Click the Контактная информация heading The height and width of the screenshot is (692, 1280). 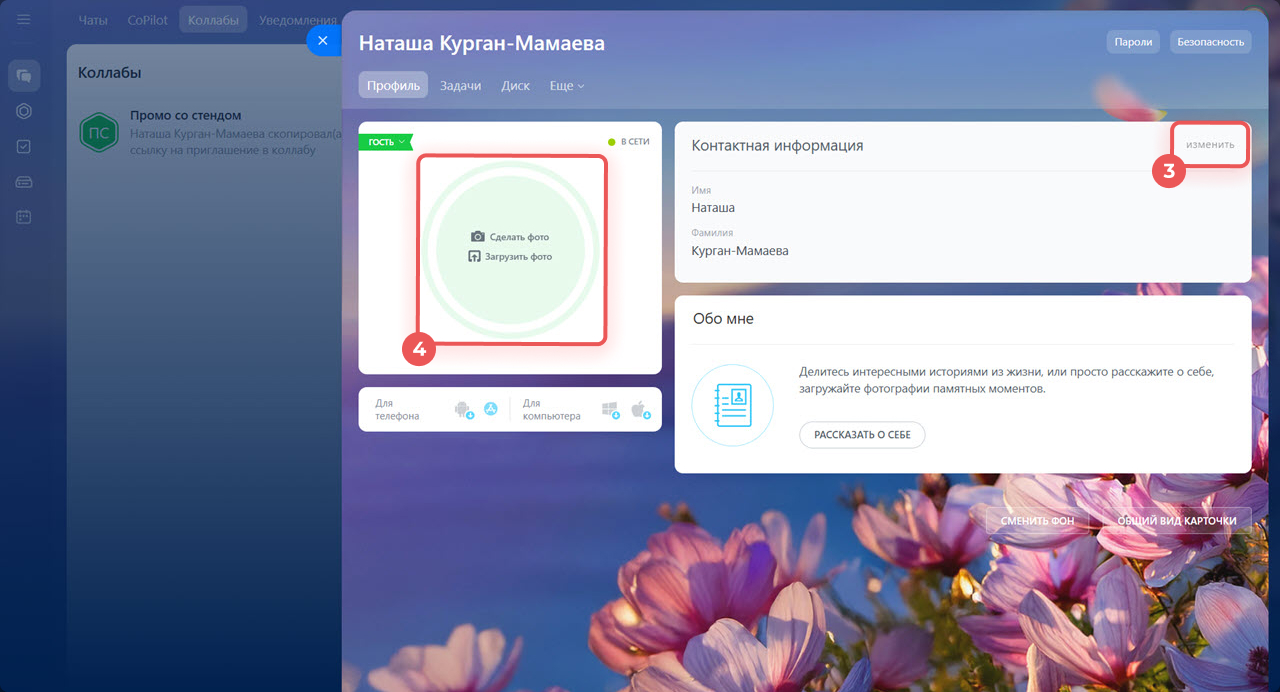[778, 146]
